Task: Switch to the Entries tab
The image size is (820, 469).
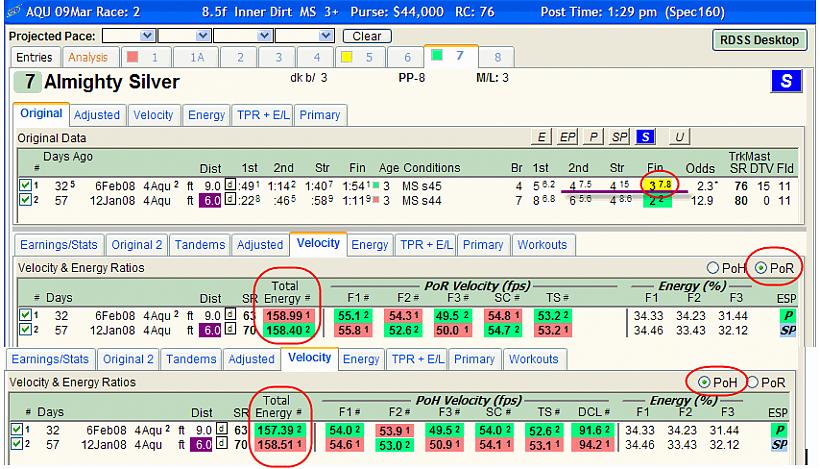Action: pyautogui.click(x=34, y=57)
